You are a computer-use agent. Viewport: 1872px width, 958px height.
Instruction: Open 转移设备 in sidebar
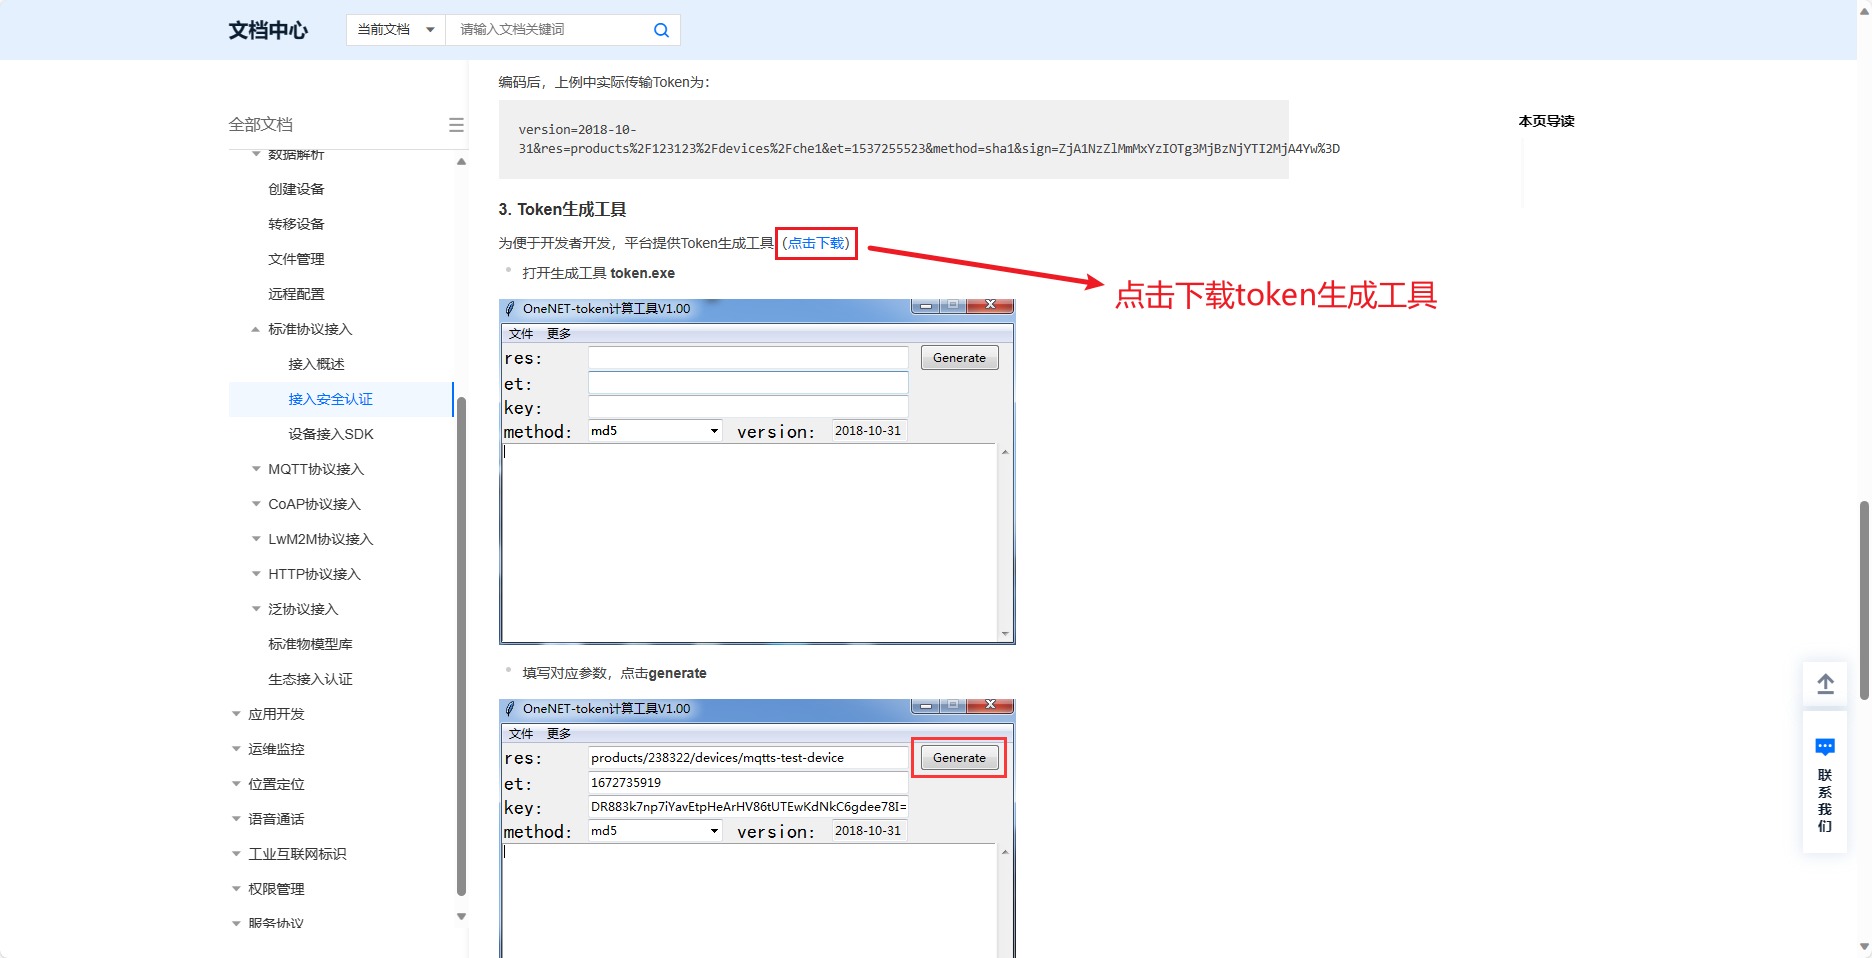pyautogui.click(x=296, y=224)
